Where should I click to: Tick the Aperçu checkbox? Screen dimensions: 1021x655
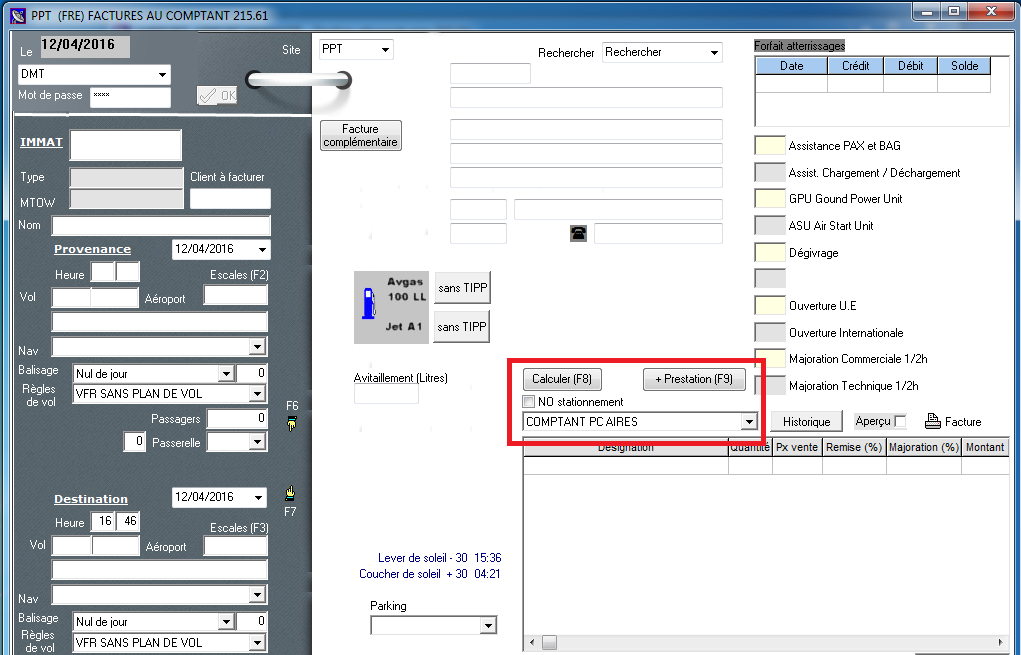[x=900, y=422]
